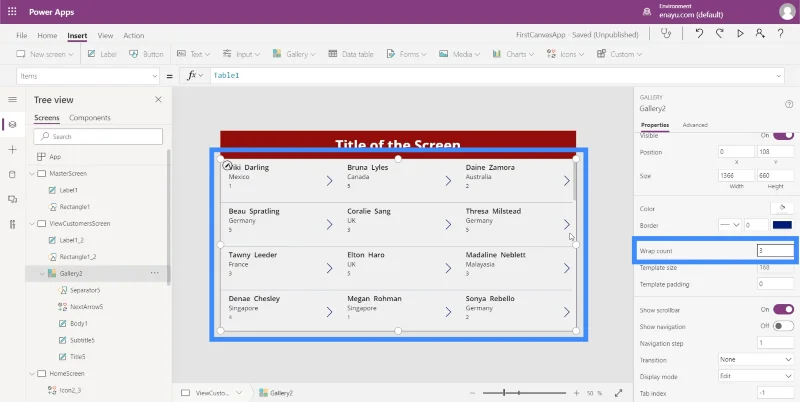Image resolution: width=800 pixels, height=402 pixels.
Task: Open the Color fill picker
Action: point(782,208)
